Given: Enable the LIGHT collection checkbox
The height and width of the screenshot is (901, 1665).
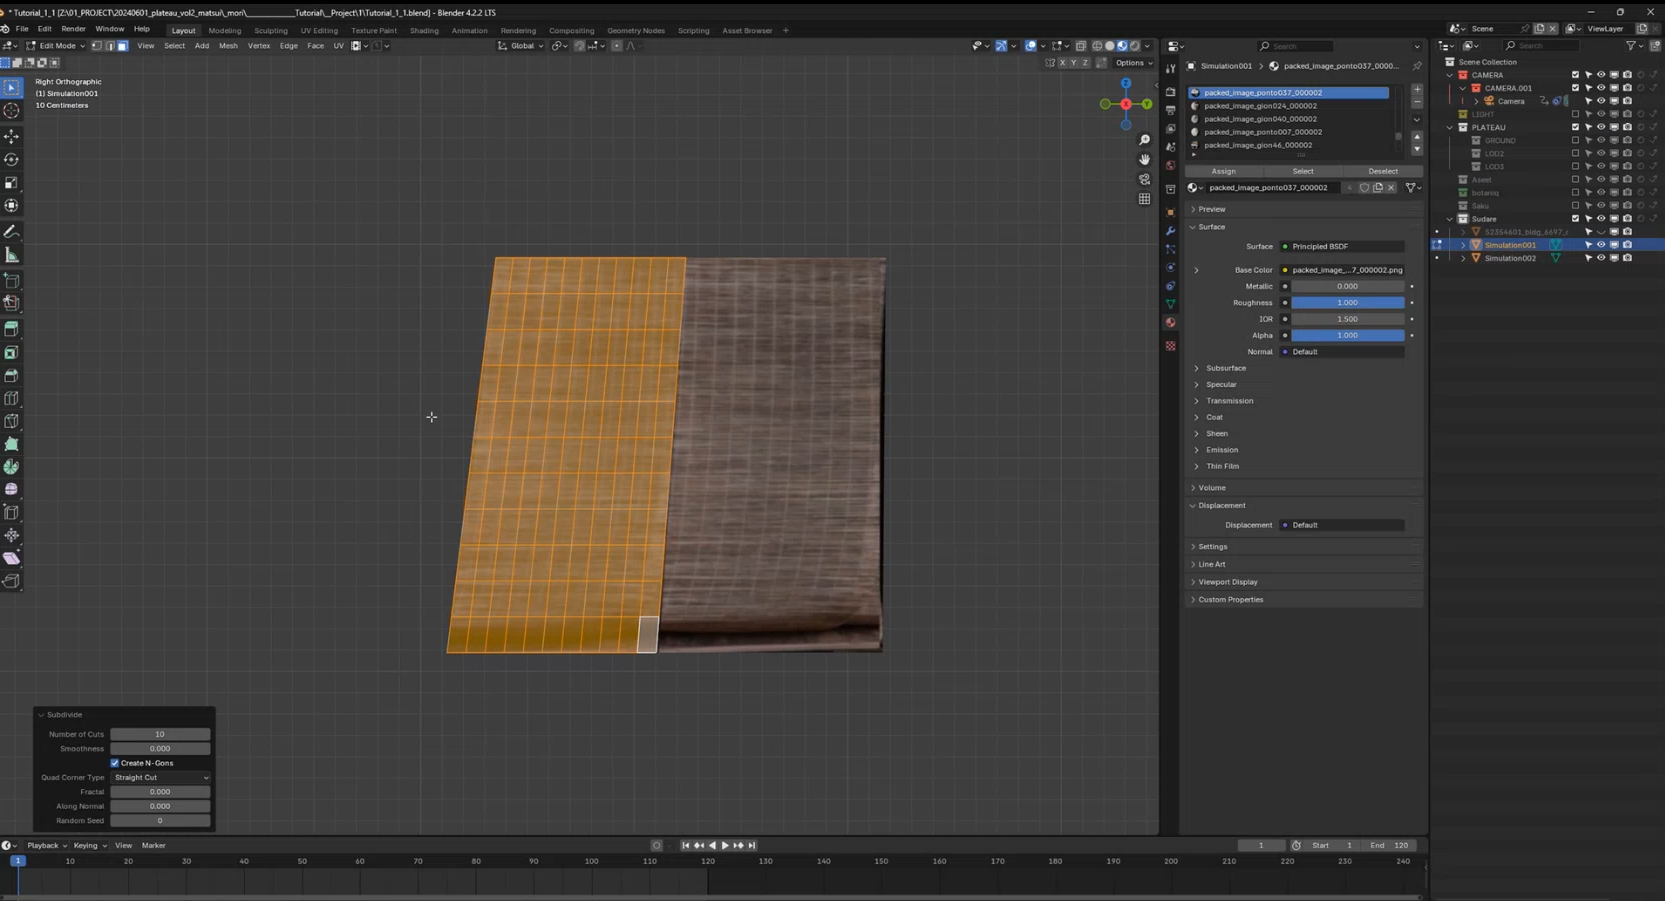Looking at the screenshot, I should click(1575, 114).
